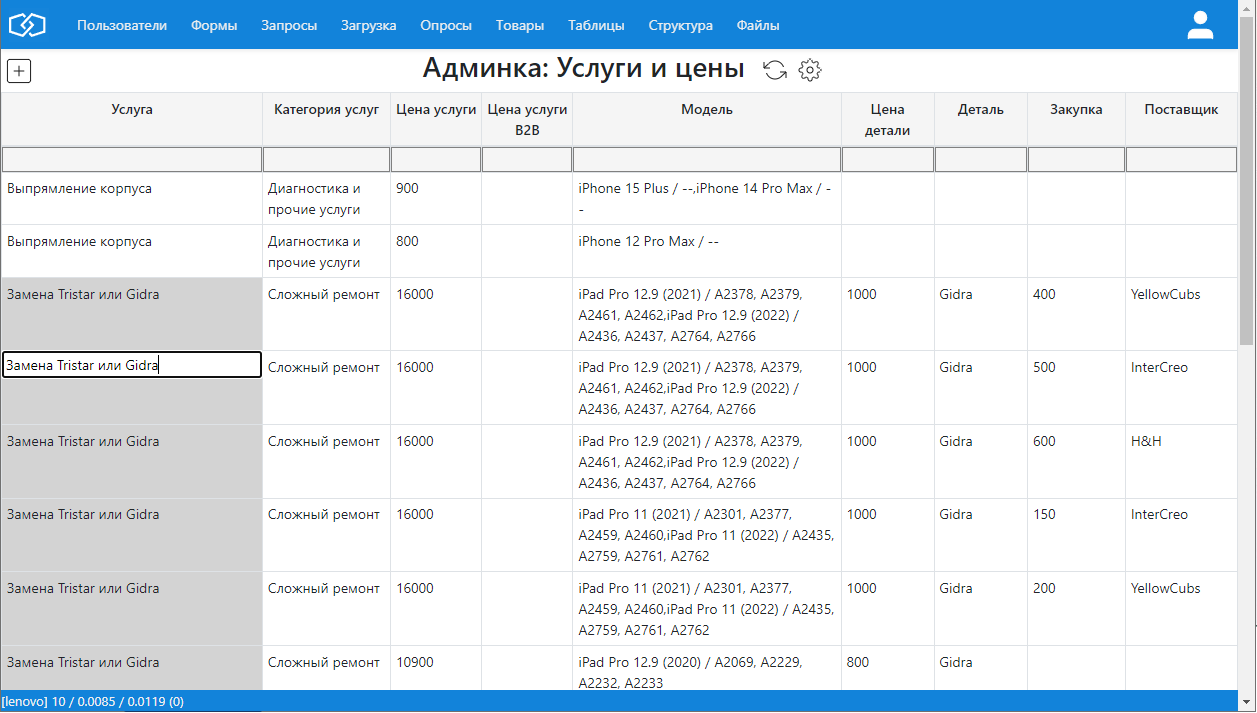Open the Структура menu
1257x713 pixels.
point(680,26)
